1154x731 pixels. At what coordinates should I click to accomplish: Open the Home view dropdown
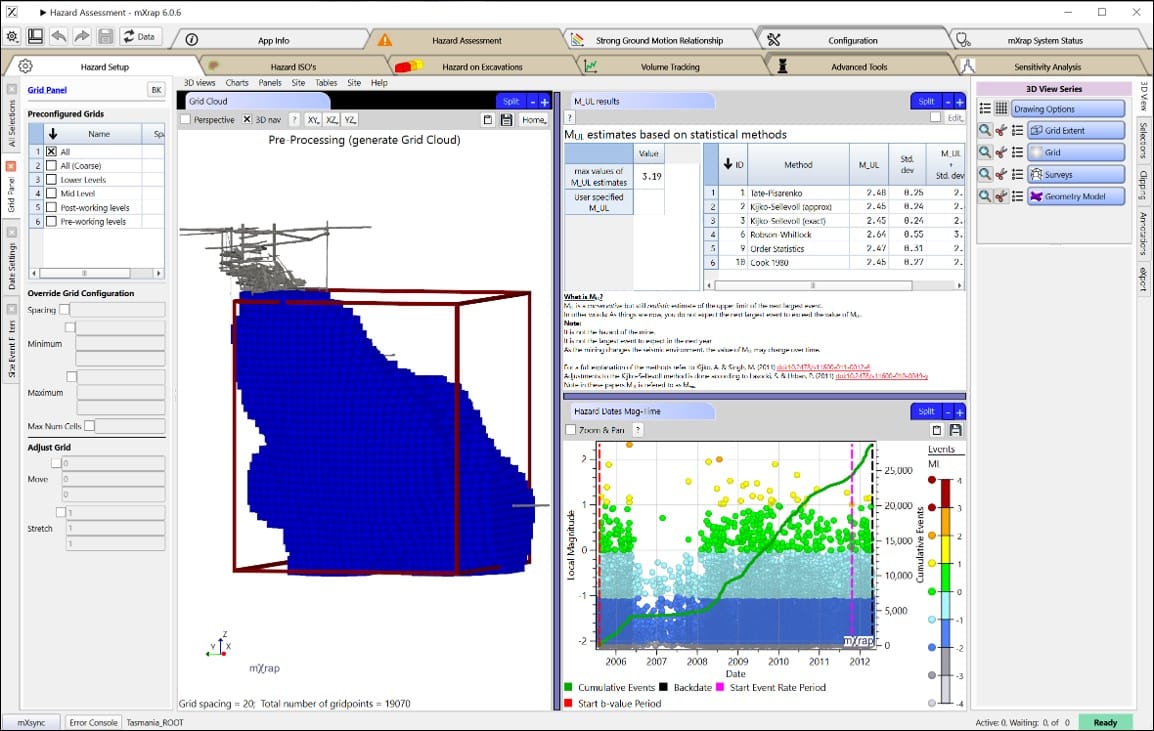point(537,119)
